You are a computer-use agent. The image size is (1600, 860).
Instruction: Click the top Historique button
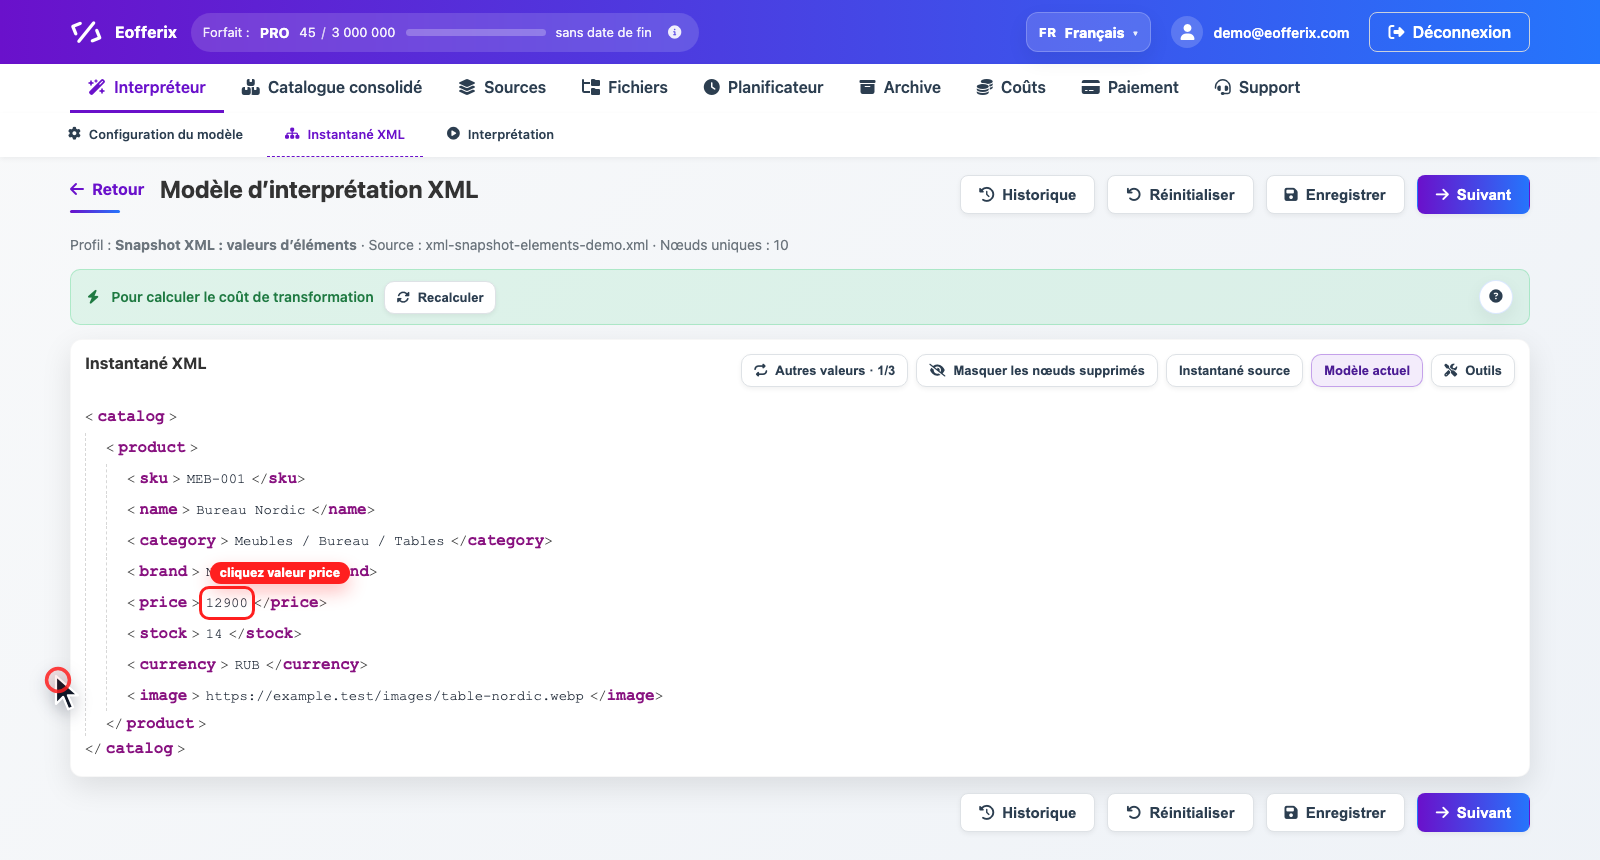coord(1027,195)
